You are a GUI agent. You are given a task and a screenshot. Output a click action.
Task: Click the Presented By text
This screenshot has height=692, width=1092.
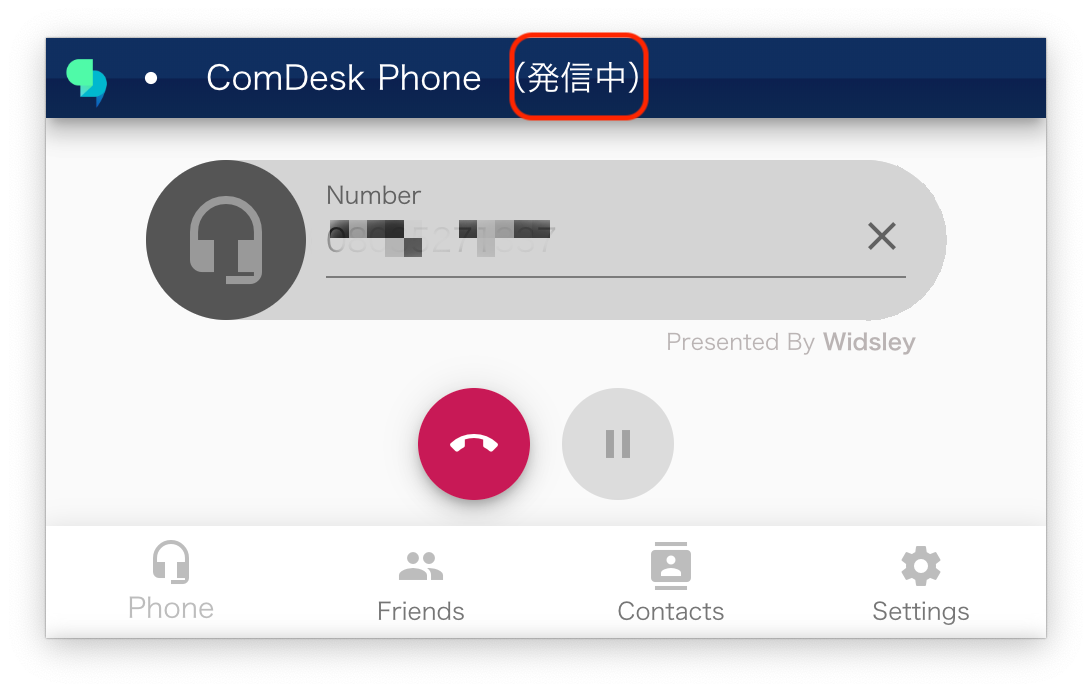tap(740, 342)
